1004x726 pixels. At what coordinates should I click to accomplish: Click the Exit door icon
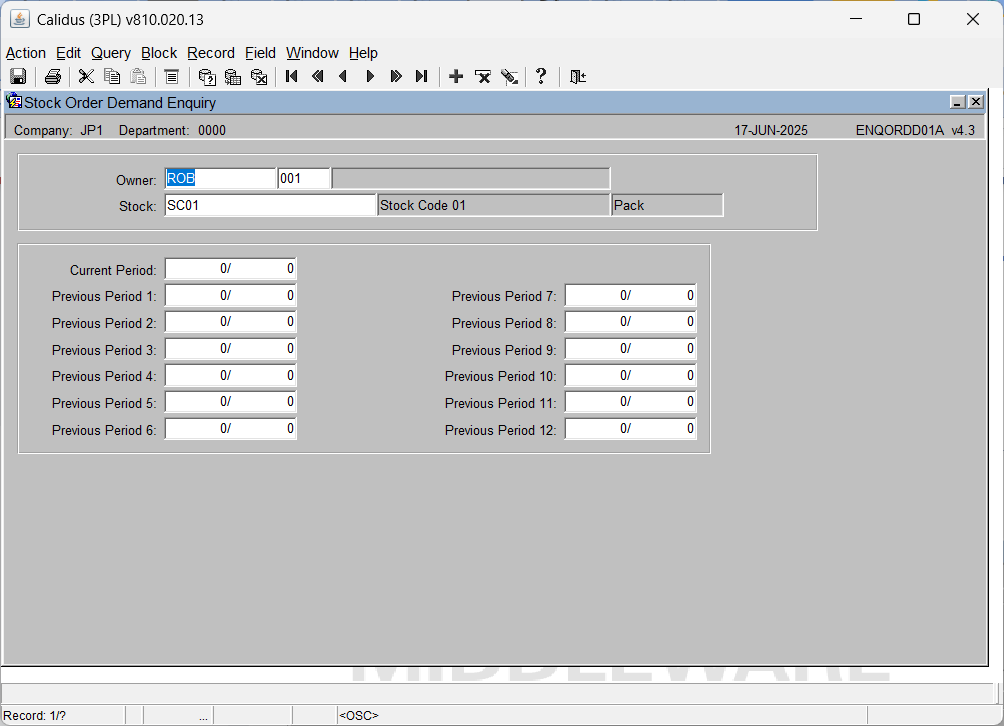pyautogui.click(x=578, y=77)
